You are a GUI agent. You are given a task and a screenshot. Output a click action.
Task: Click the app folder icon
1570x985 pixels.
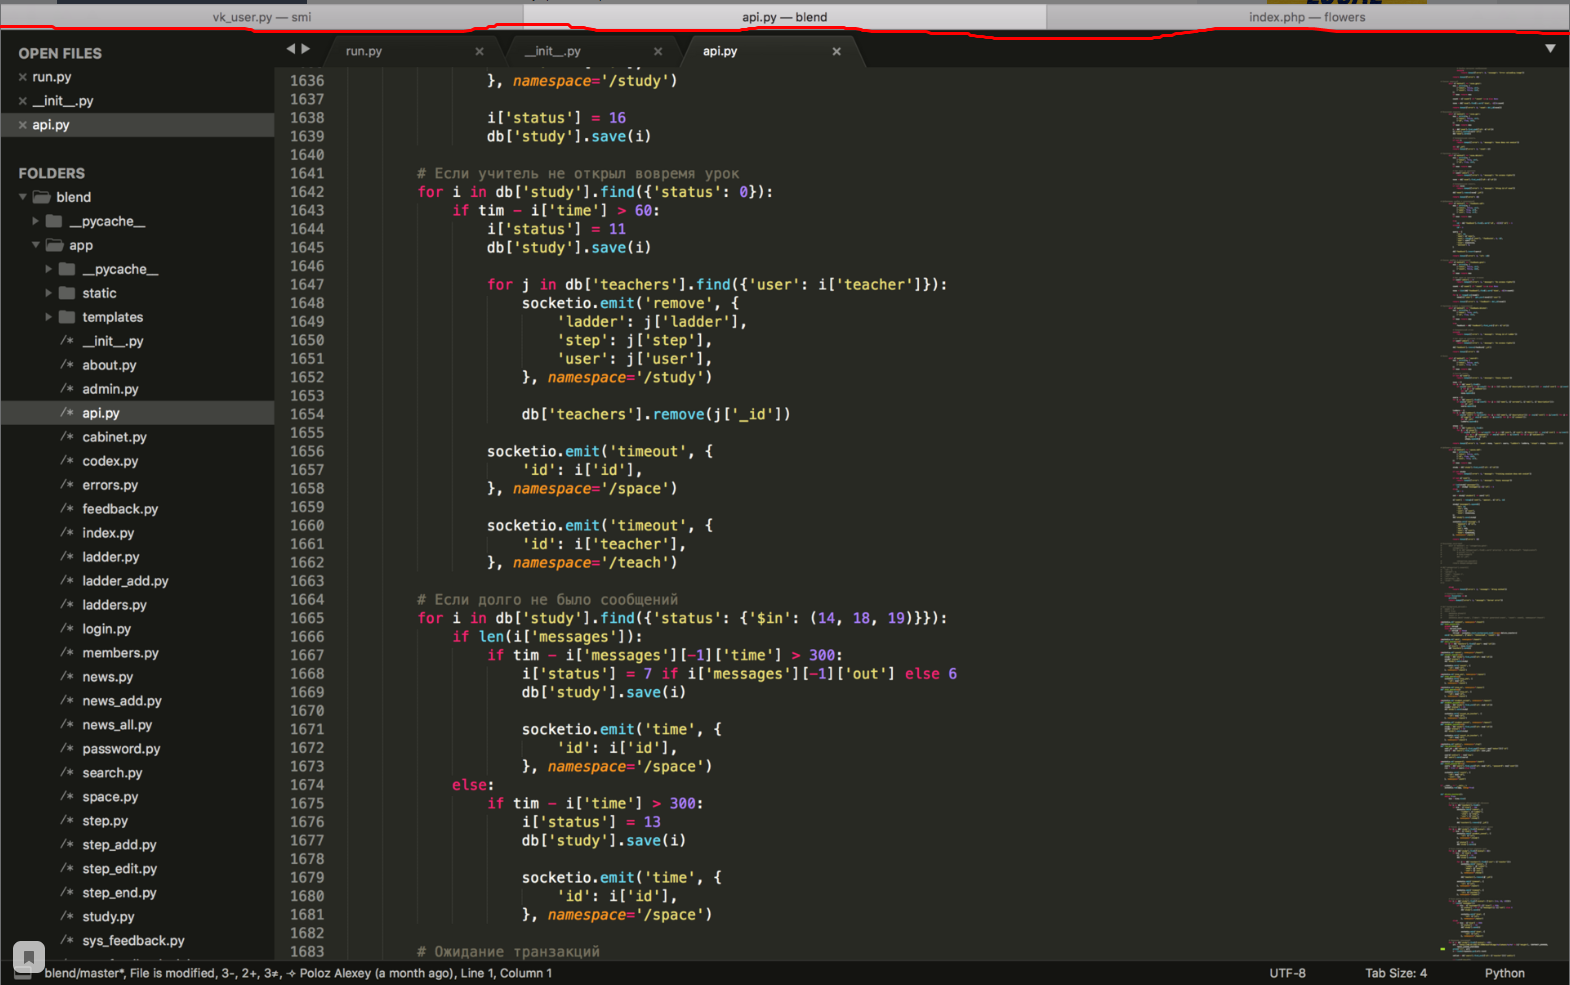pyautogui.click(x=55, y=245)
